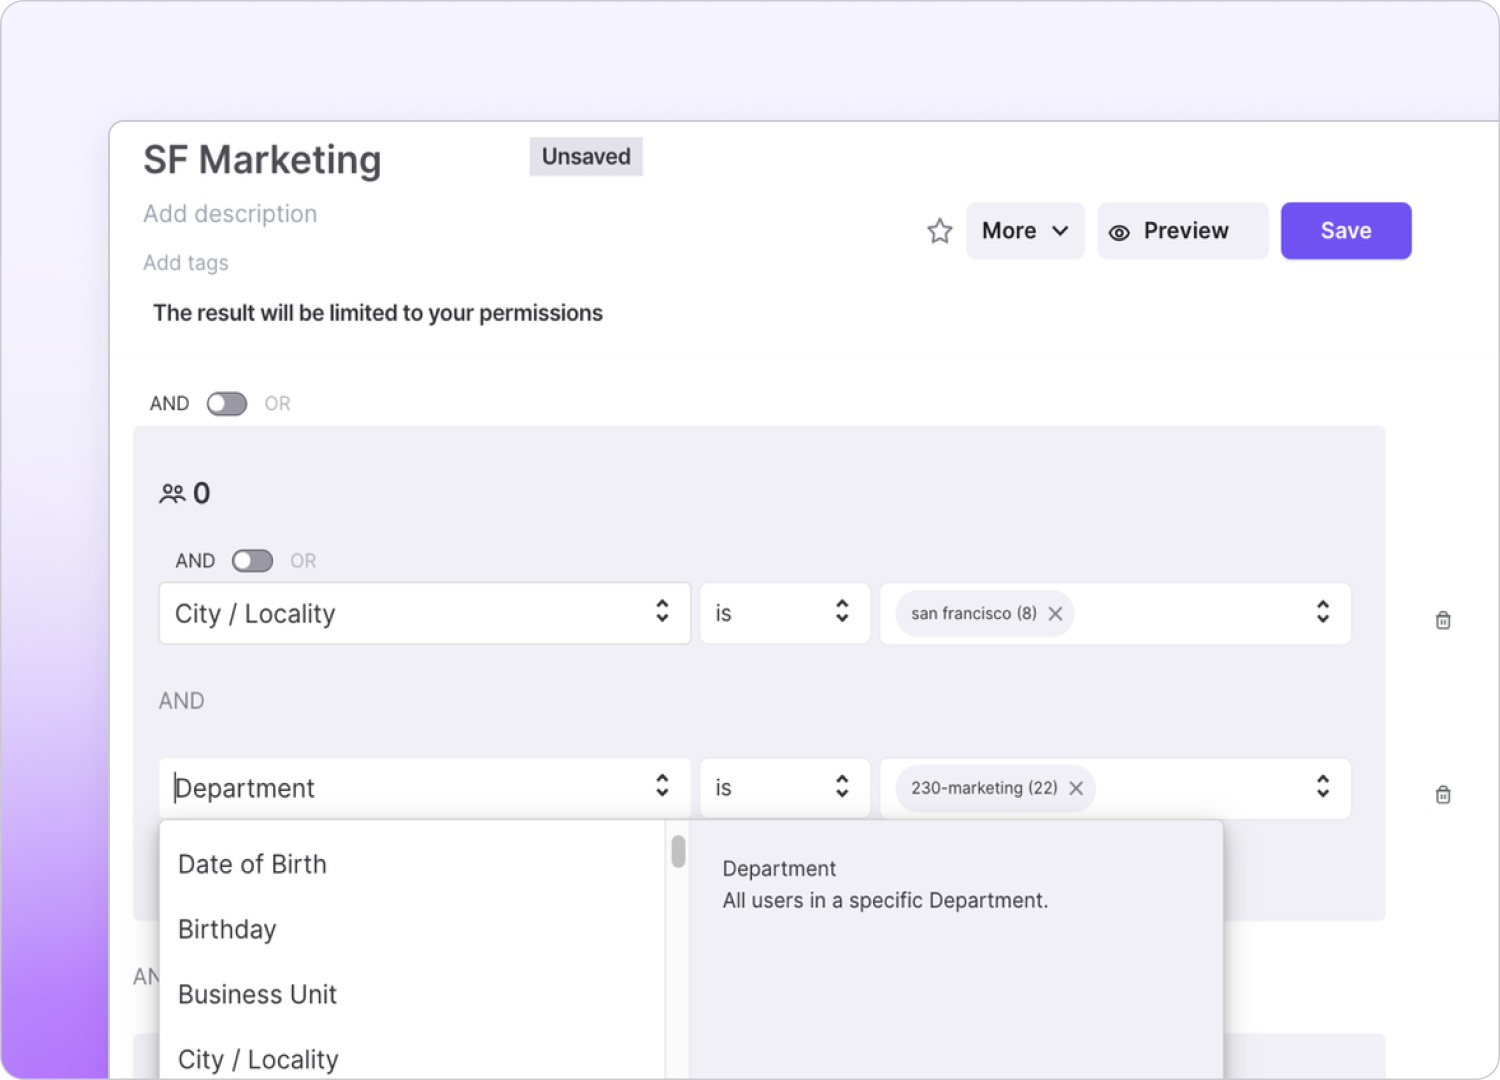This screenshot has height=1080, width=1500.
Task: Open the More dropdown menu
Action: coord(1025,231)
